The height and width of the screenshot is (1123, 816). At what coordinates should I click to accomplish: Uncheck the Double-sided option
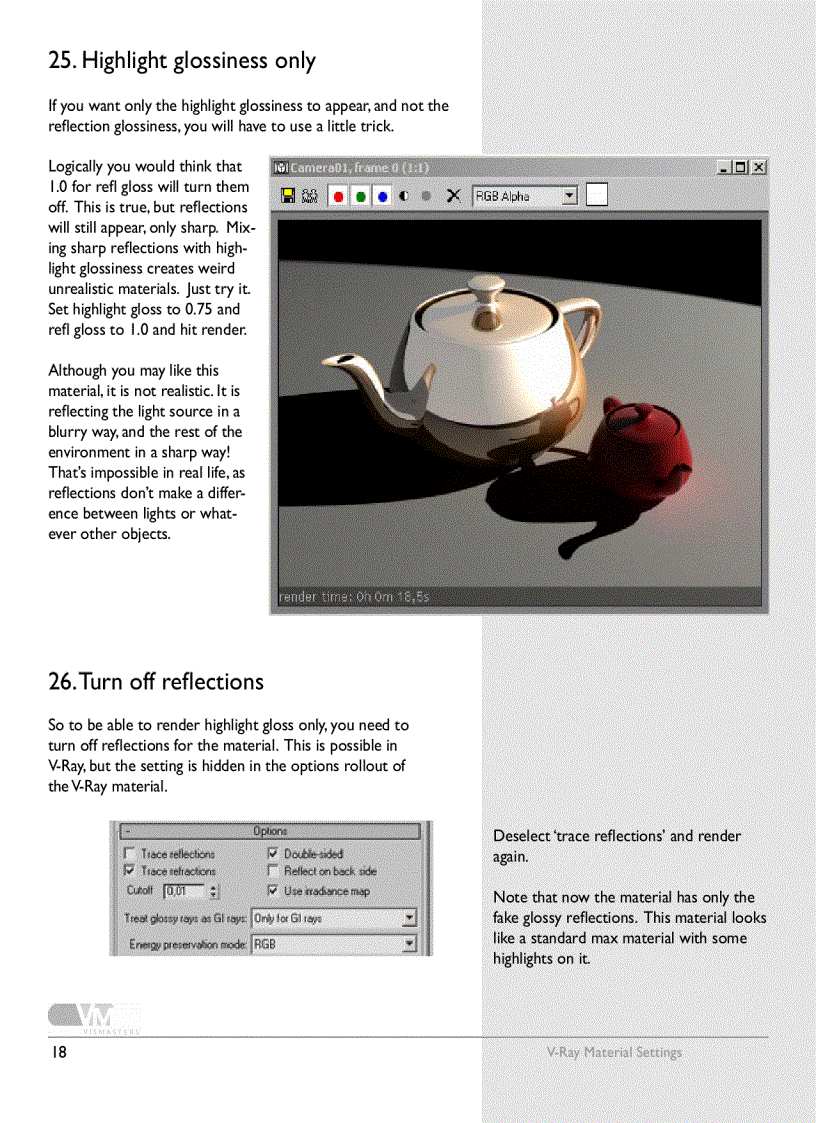pyautogui.click(x=273, y=853)
